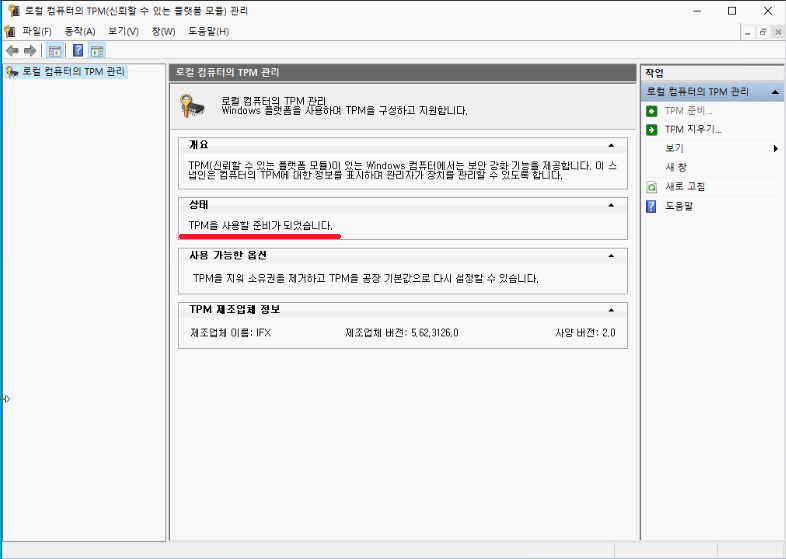Click the TPM 준비... action
Screen dimensions: 786x559
(688, 111)
